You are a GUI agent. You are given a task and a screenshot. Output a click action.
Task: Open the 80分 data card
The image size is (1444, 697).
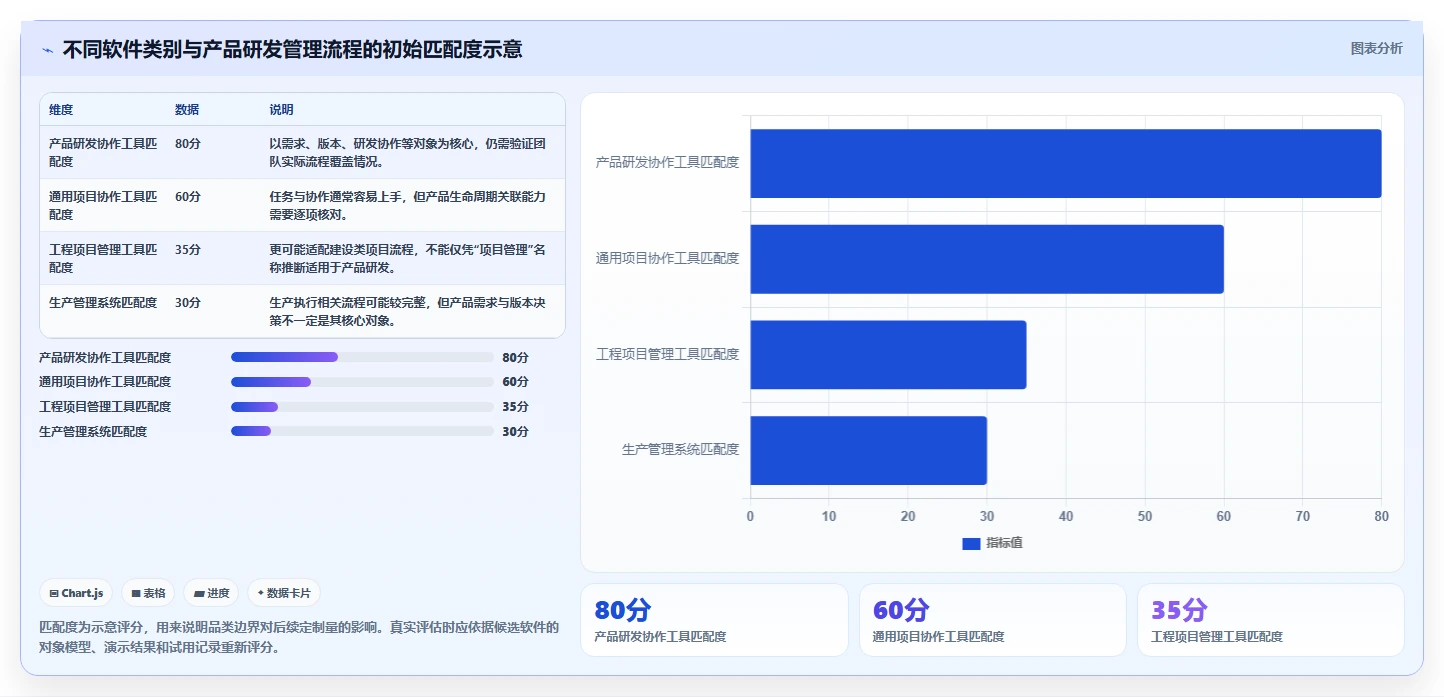point(714,620)
